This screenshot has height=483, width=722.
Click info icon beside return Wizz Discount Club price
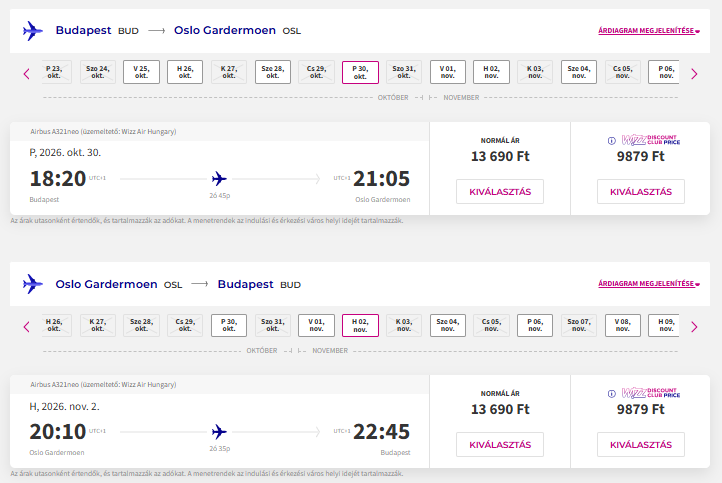point(611,394)
